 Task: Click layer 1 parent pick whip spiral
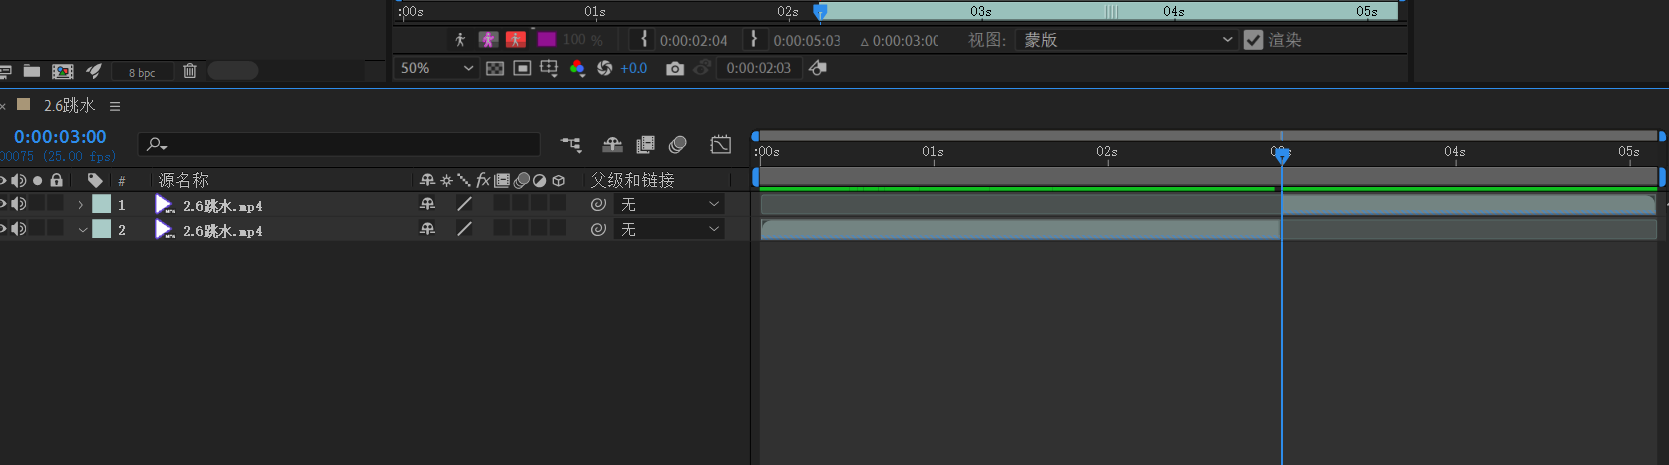[x=598, y=204]
